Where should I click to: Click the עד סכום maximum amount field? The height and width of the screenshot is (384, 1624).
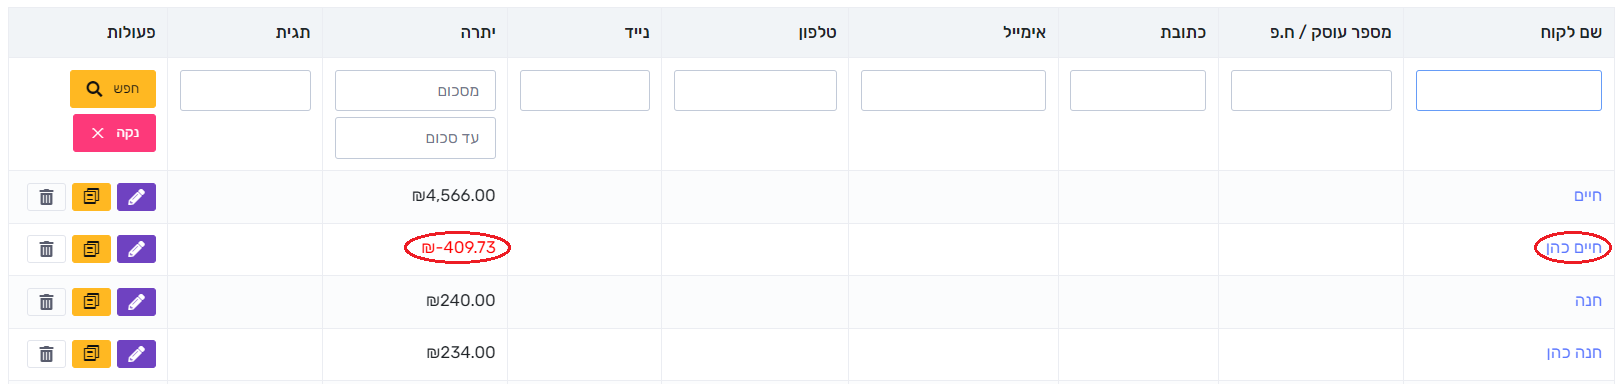click(x=415, y=138)
